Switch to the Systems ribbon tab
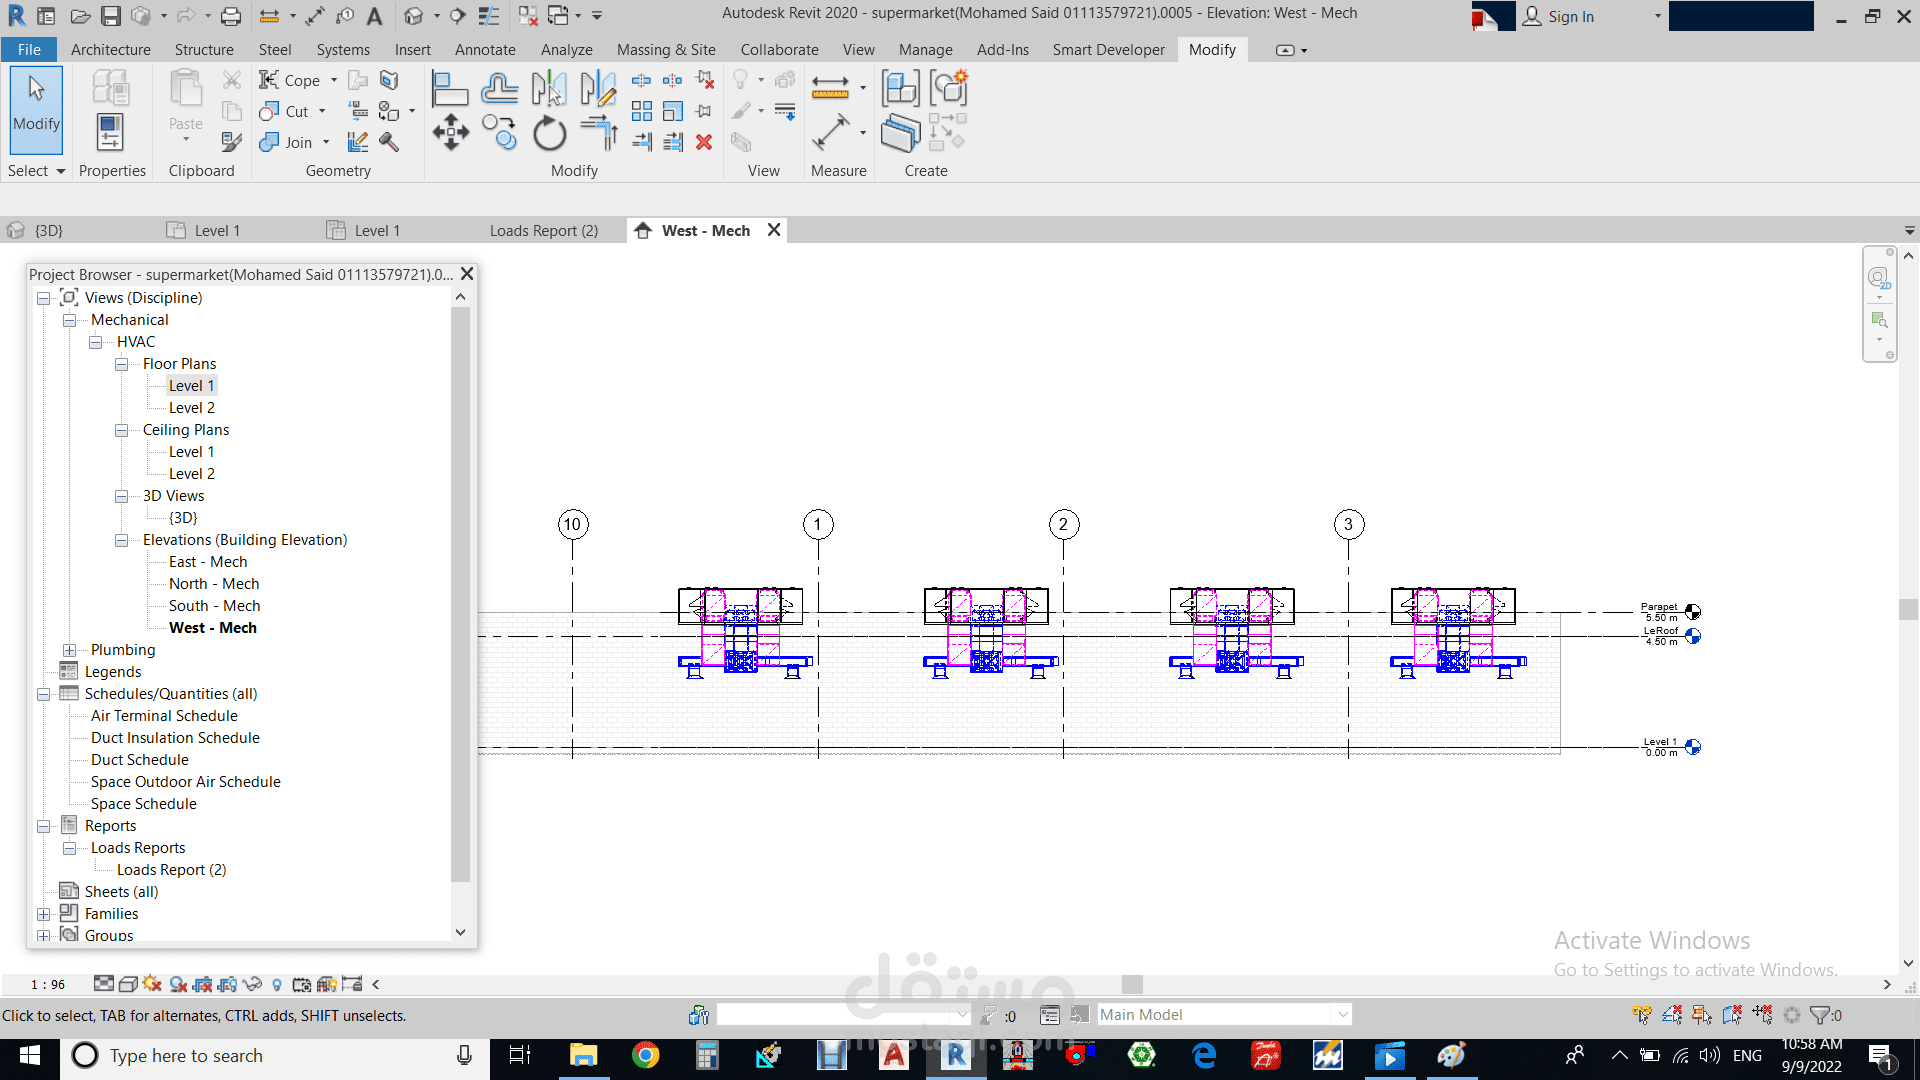The width and height of the screenshot is (1920, 1080). click(x=343, y=50)
